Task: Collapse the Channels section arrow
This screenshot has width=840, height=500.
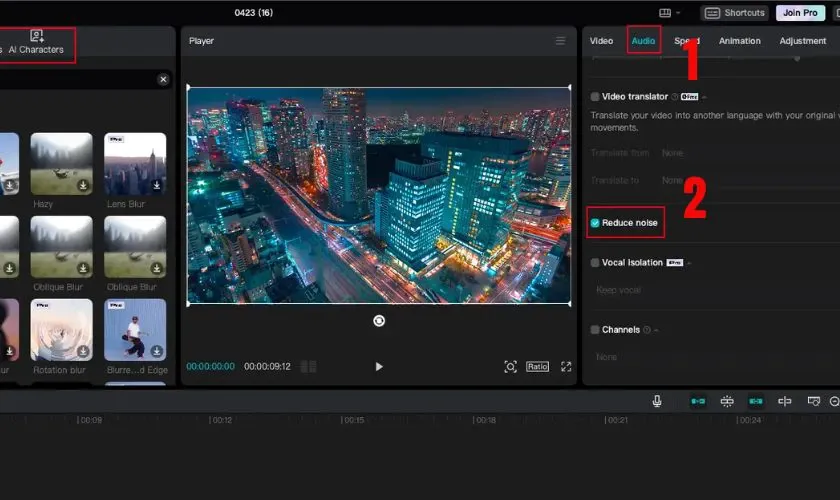Action: pyautogui.click(x=656, y=330)
